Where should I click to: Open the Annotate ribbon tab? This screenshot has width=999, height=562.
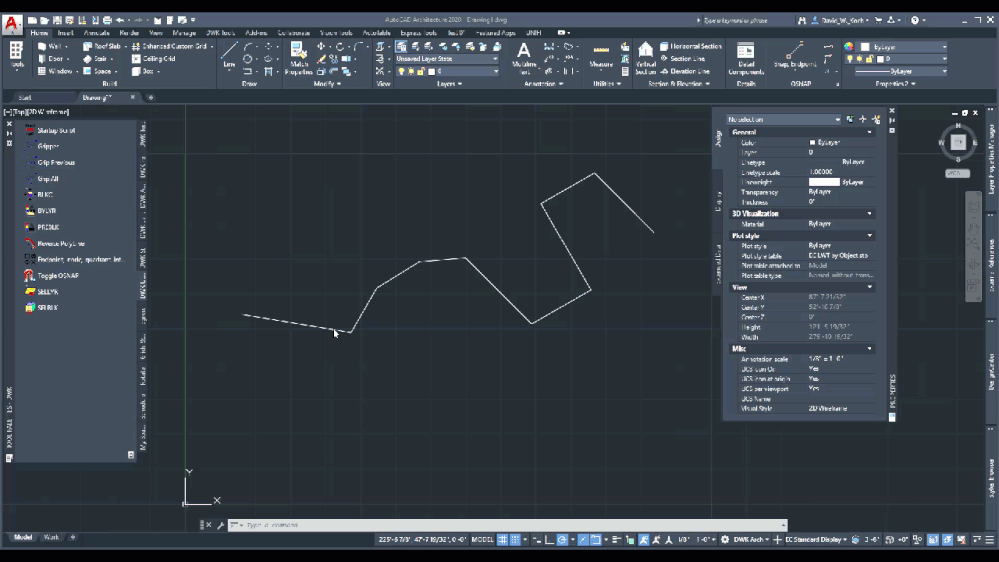click(96, 32)
